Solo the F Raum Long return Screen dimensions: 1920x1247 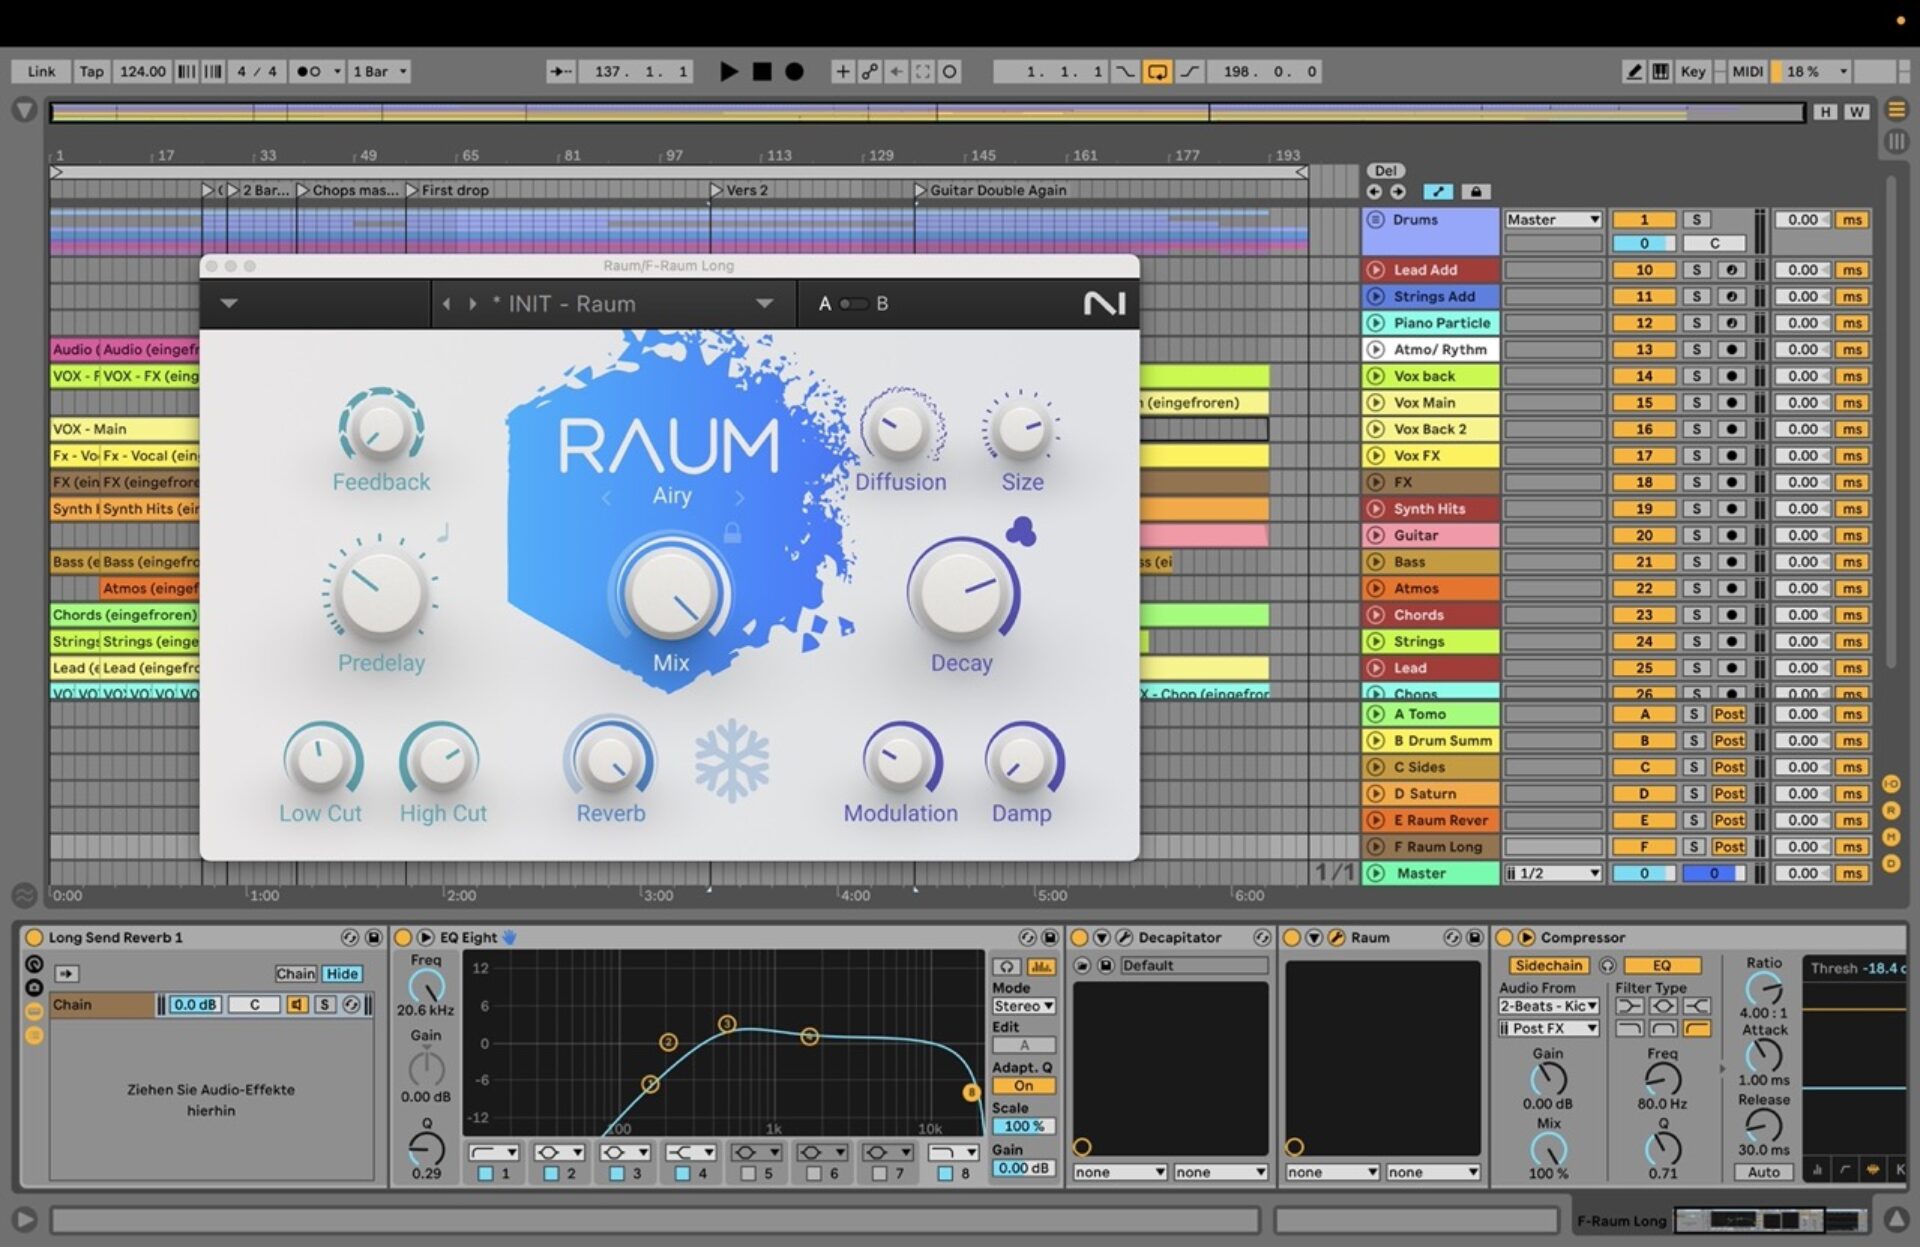pos(1694,846)
